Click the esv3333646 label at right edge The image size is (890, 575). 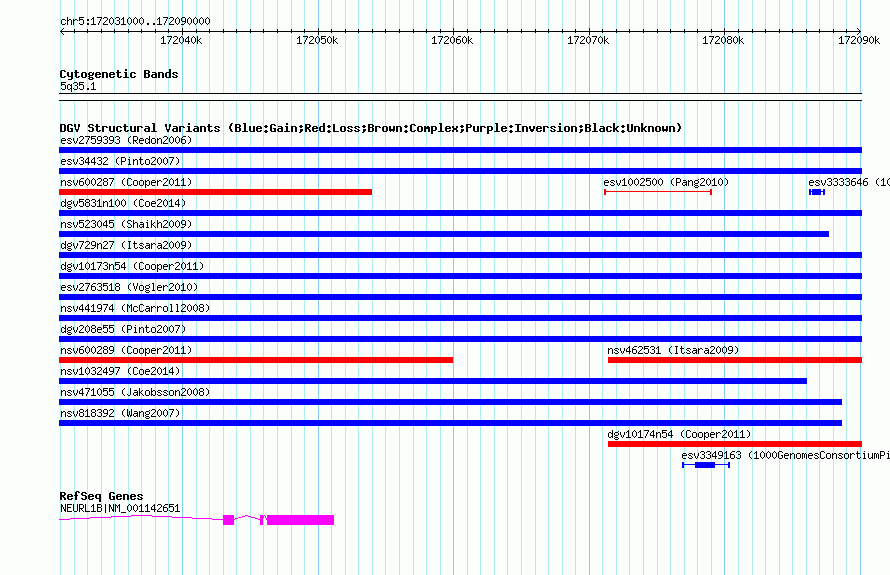click(849, 182)
